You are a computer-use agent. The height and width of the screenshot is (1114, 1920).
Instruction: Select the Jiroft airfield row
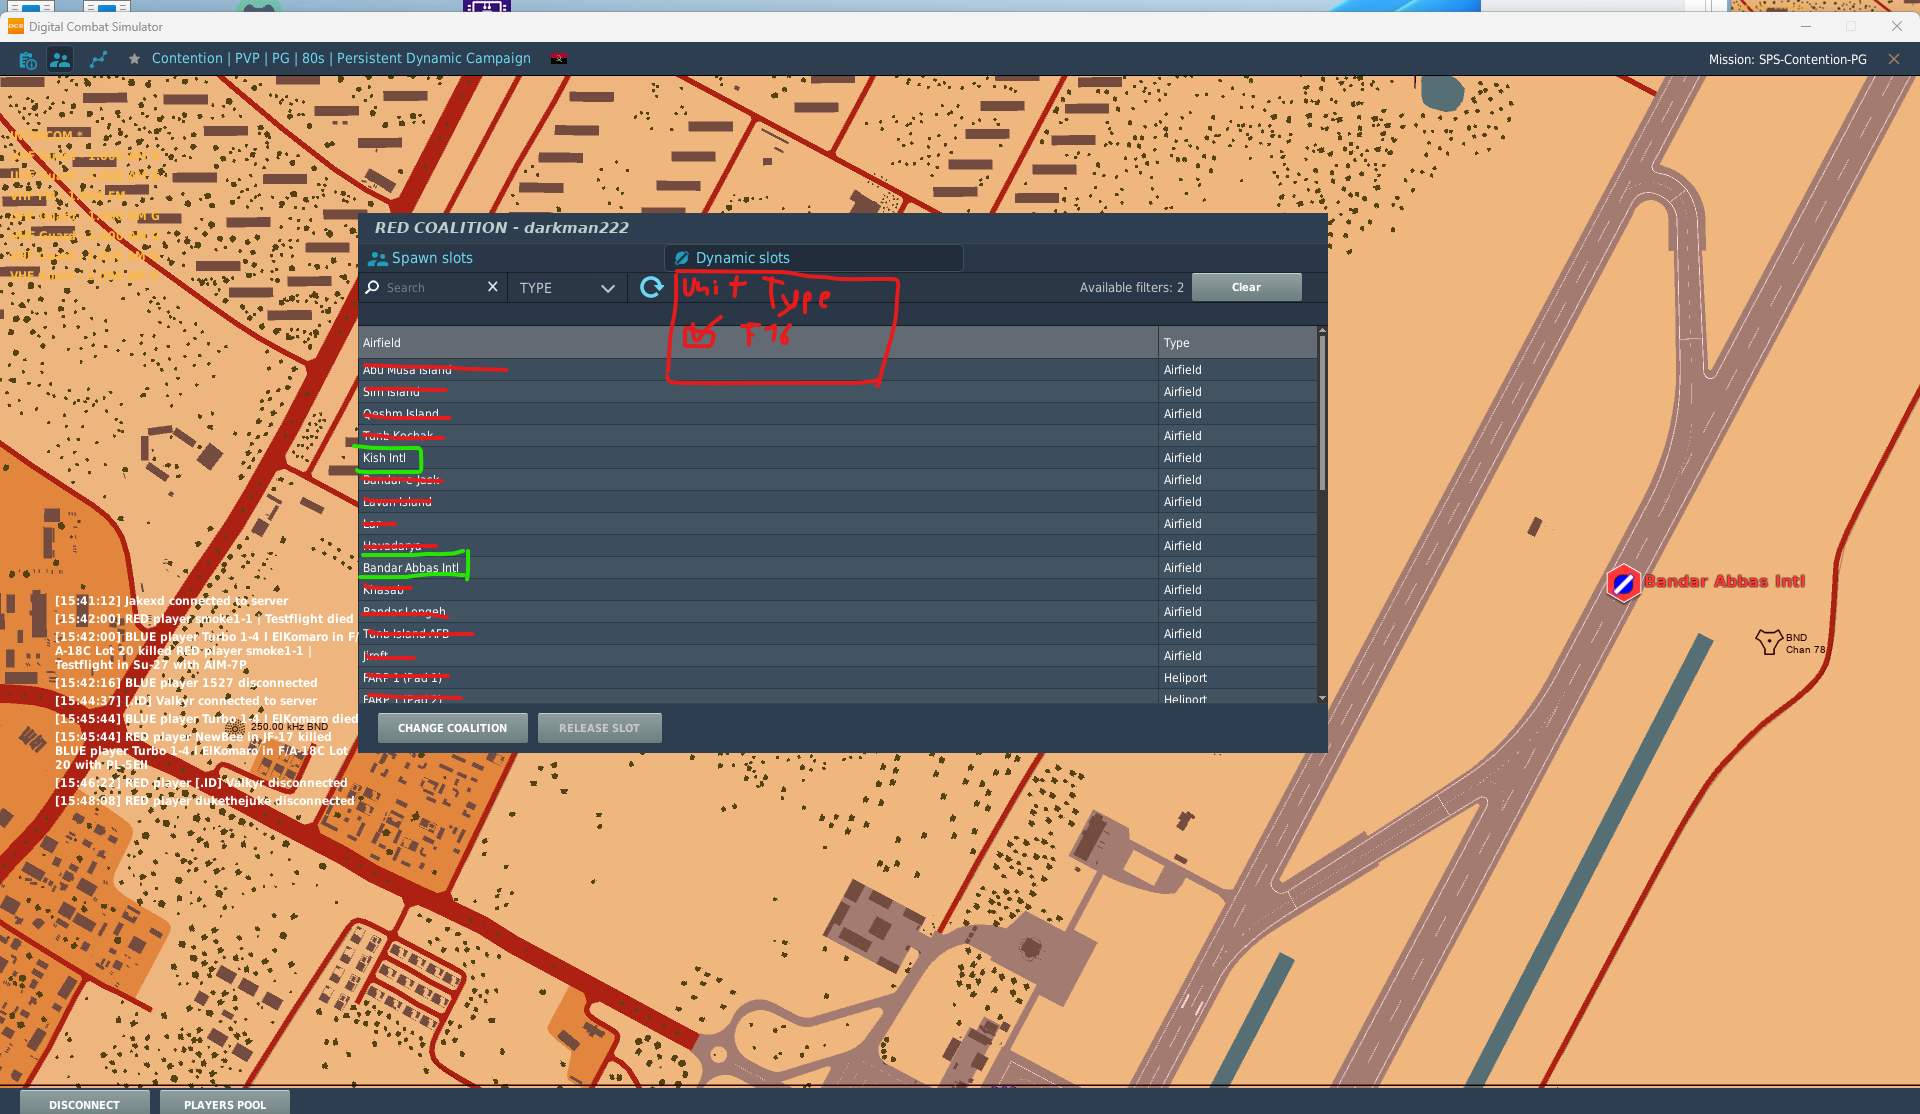point(837,656)
